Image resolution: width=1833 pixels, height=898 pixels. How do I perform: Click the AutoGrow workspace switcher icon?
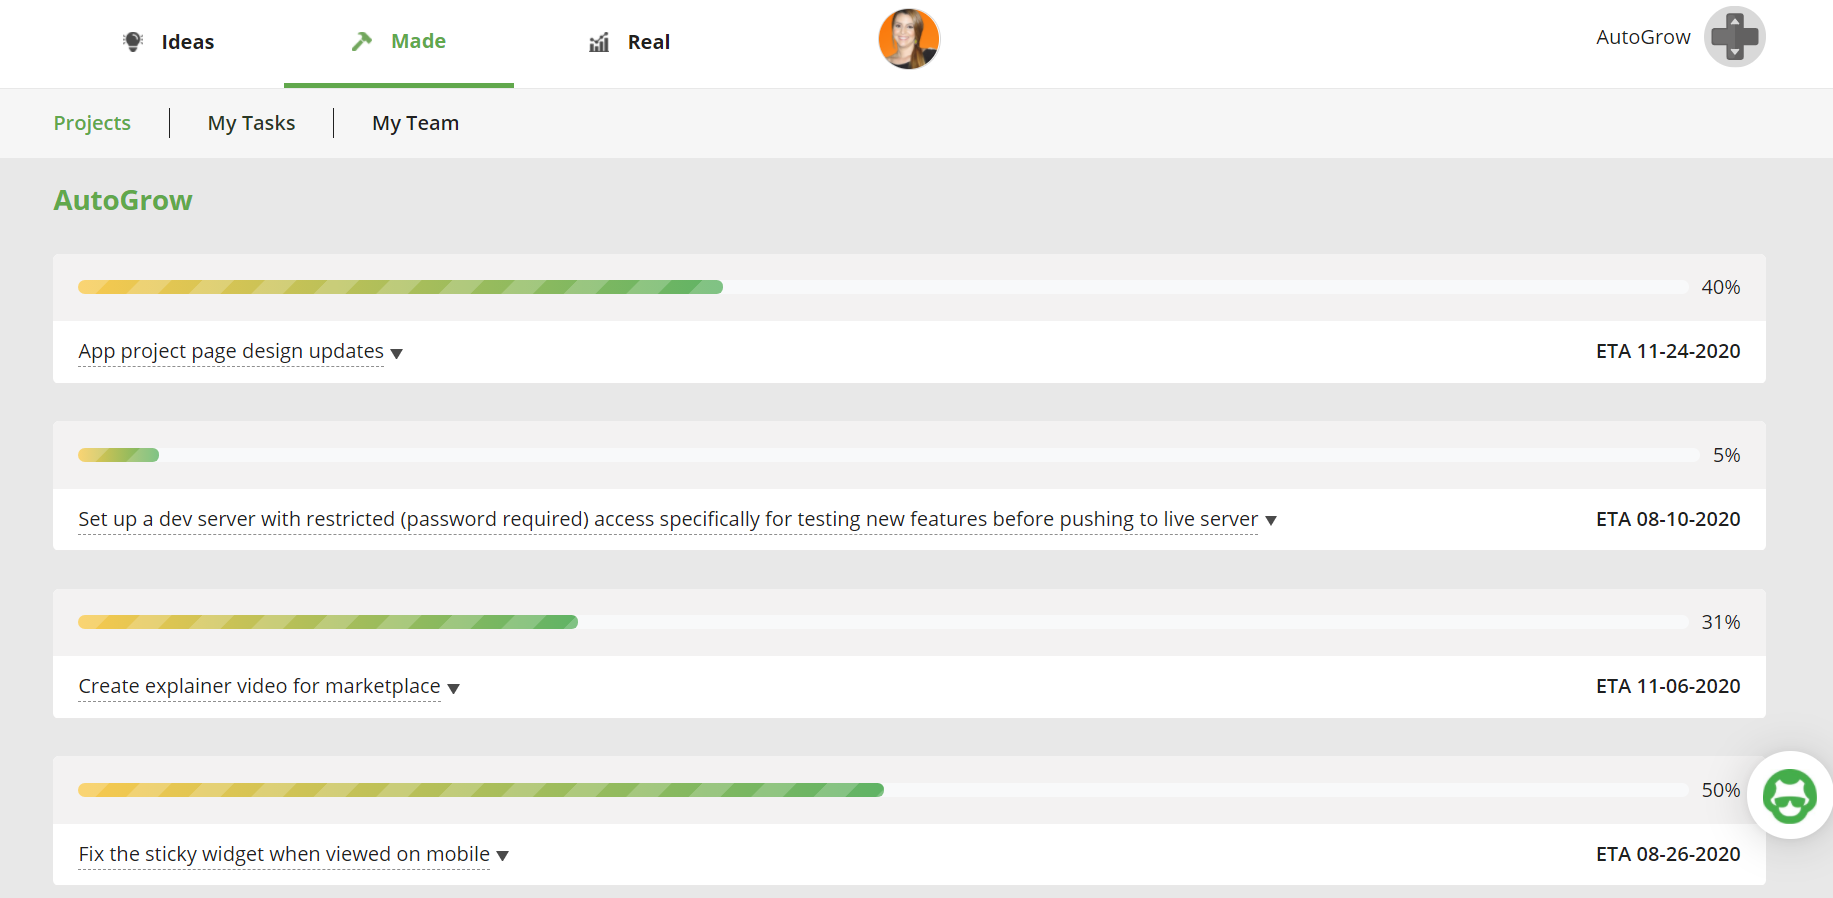1734,37
